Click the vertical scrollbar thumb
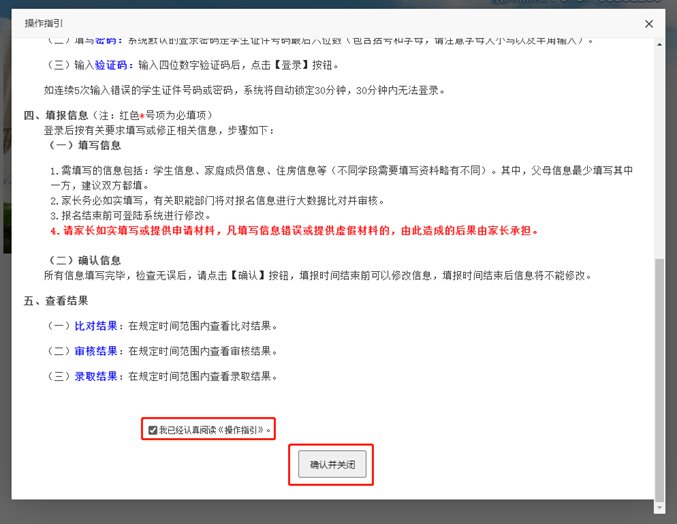Image resolution: width=677 pixels, height=524 pixels. tap(659, 379)
